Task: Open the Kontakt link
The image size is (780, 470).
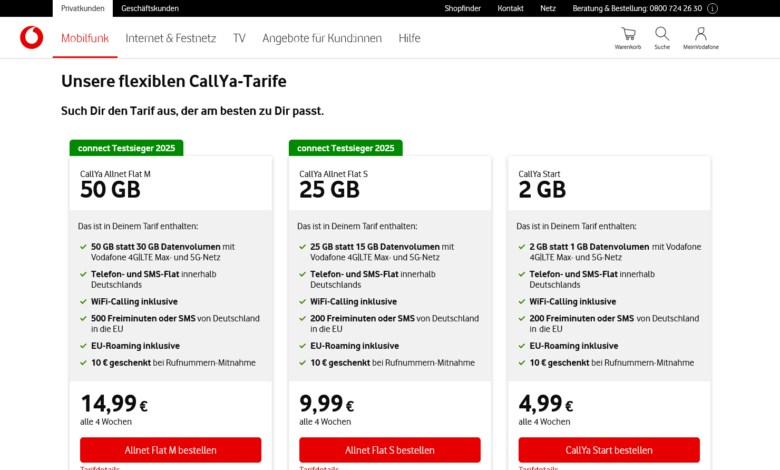Action: coord(510,8)
